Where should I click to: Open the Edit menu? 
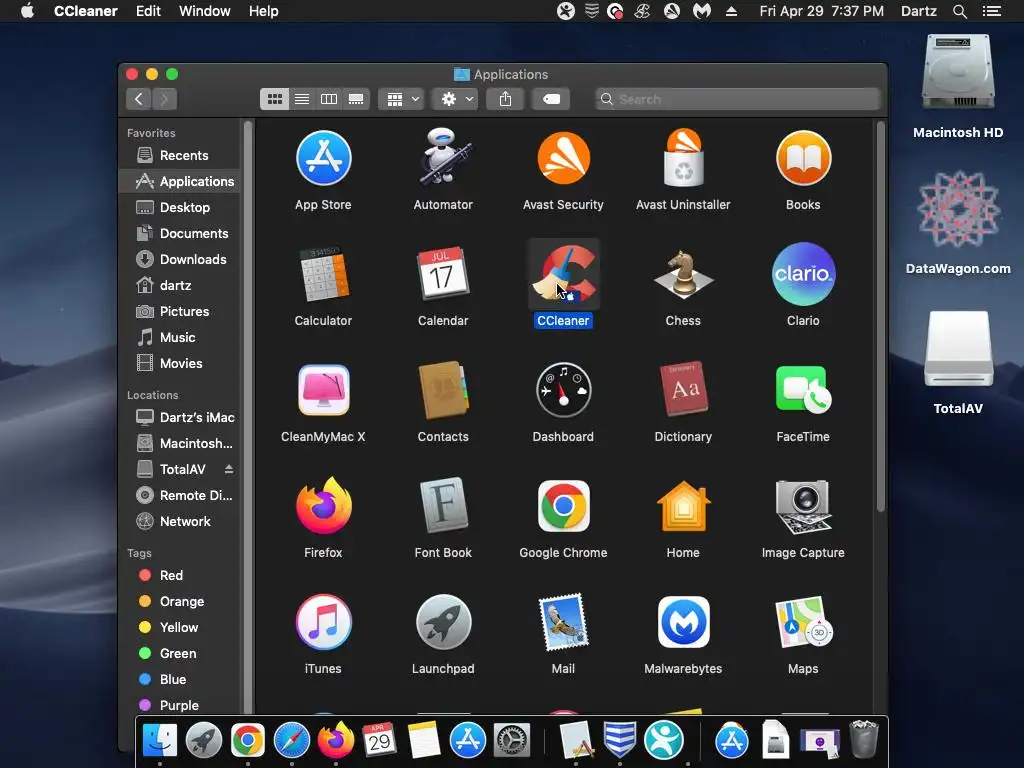(x=148, y=11)
